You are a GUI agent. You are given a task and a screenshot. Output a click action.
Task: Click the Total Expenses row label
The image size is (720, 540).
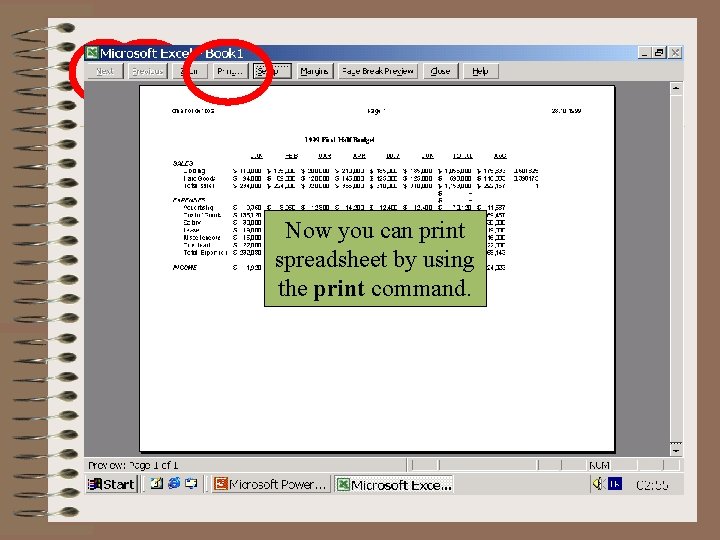tap(205, 253)
